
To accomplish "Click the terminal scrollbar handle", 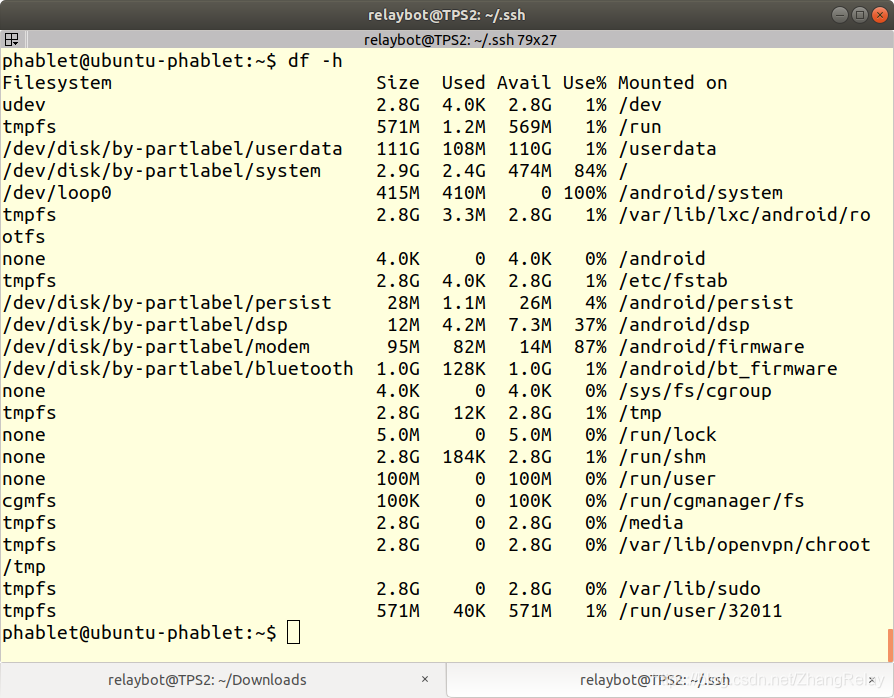I will pyautogui.click(x=891, y=645).
